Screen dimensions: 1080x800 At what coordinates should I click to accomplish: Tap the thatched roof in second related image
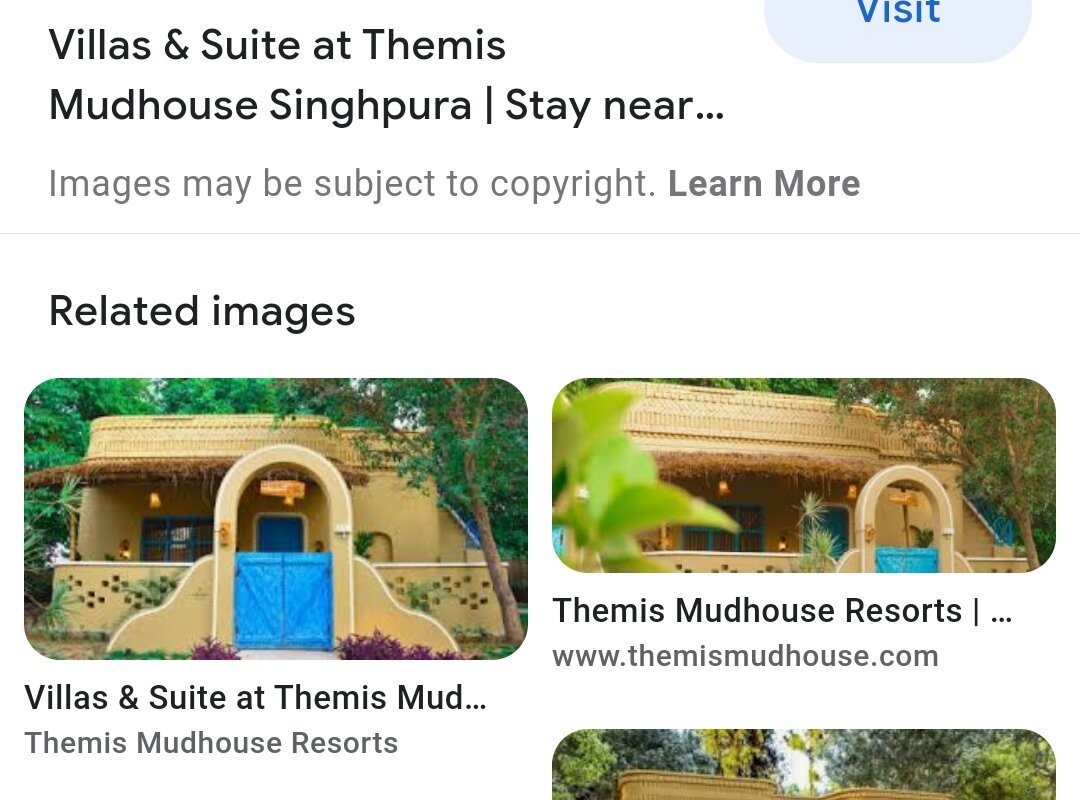(x=758, y=465)
